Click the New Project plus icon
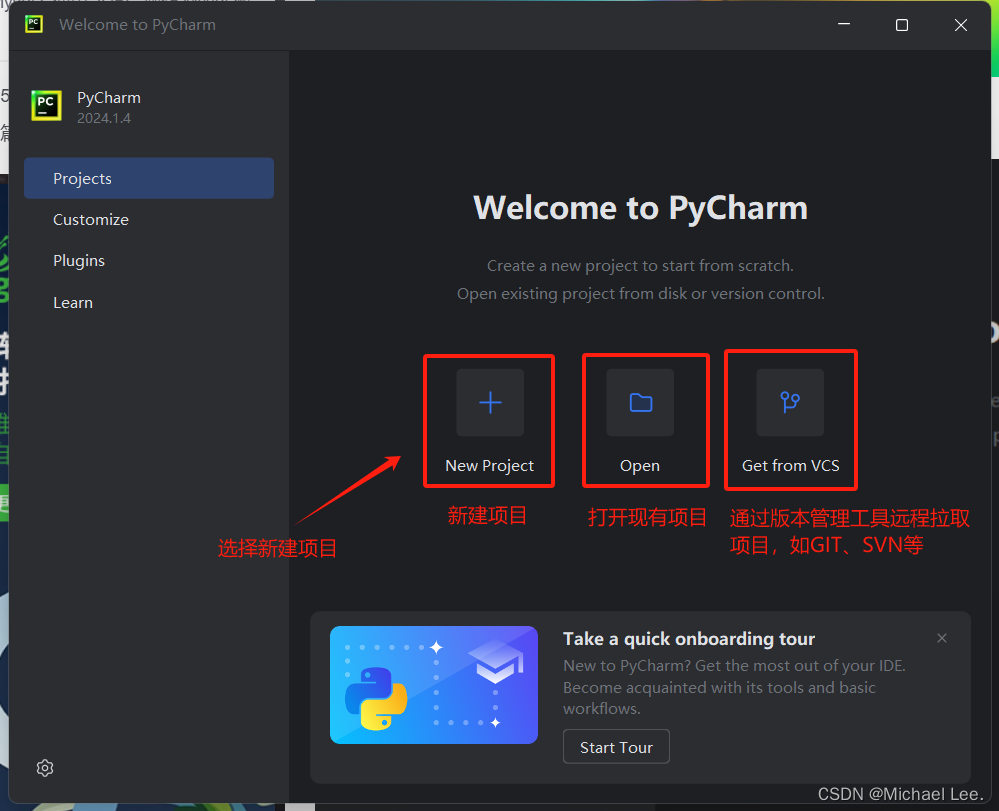 tap(490, 403)
